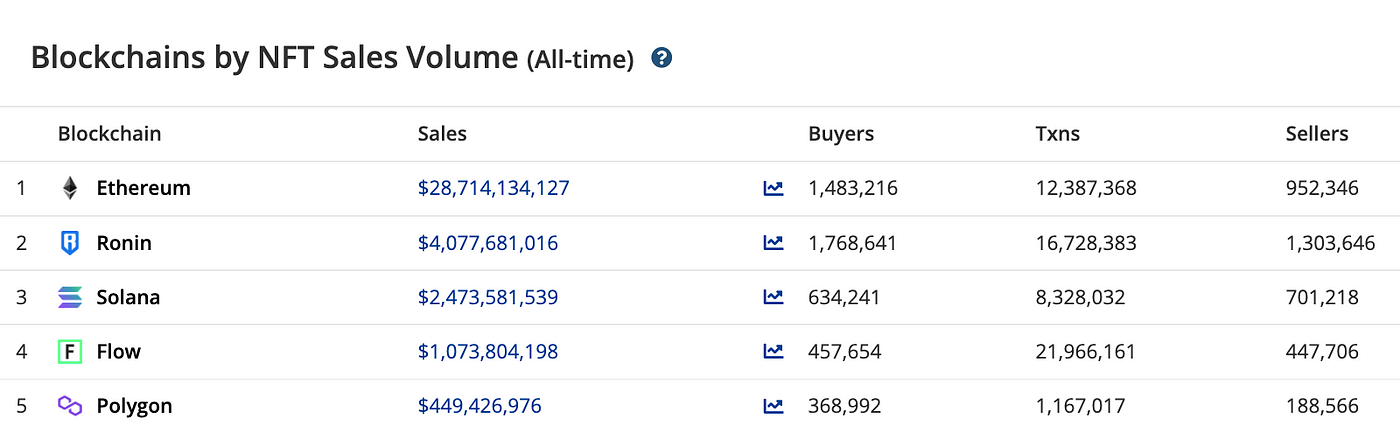Open the Ethereum sales chart icon
Image resolution: width=1400 pixels, height=431 pixels.
click(773, 188)
